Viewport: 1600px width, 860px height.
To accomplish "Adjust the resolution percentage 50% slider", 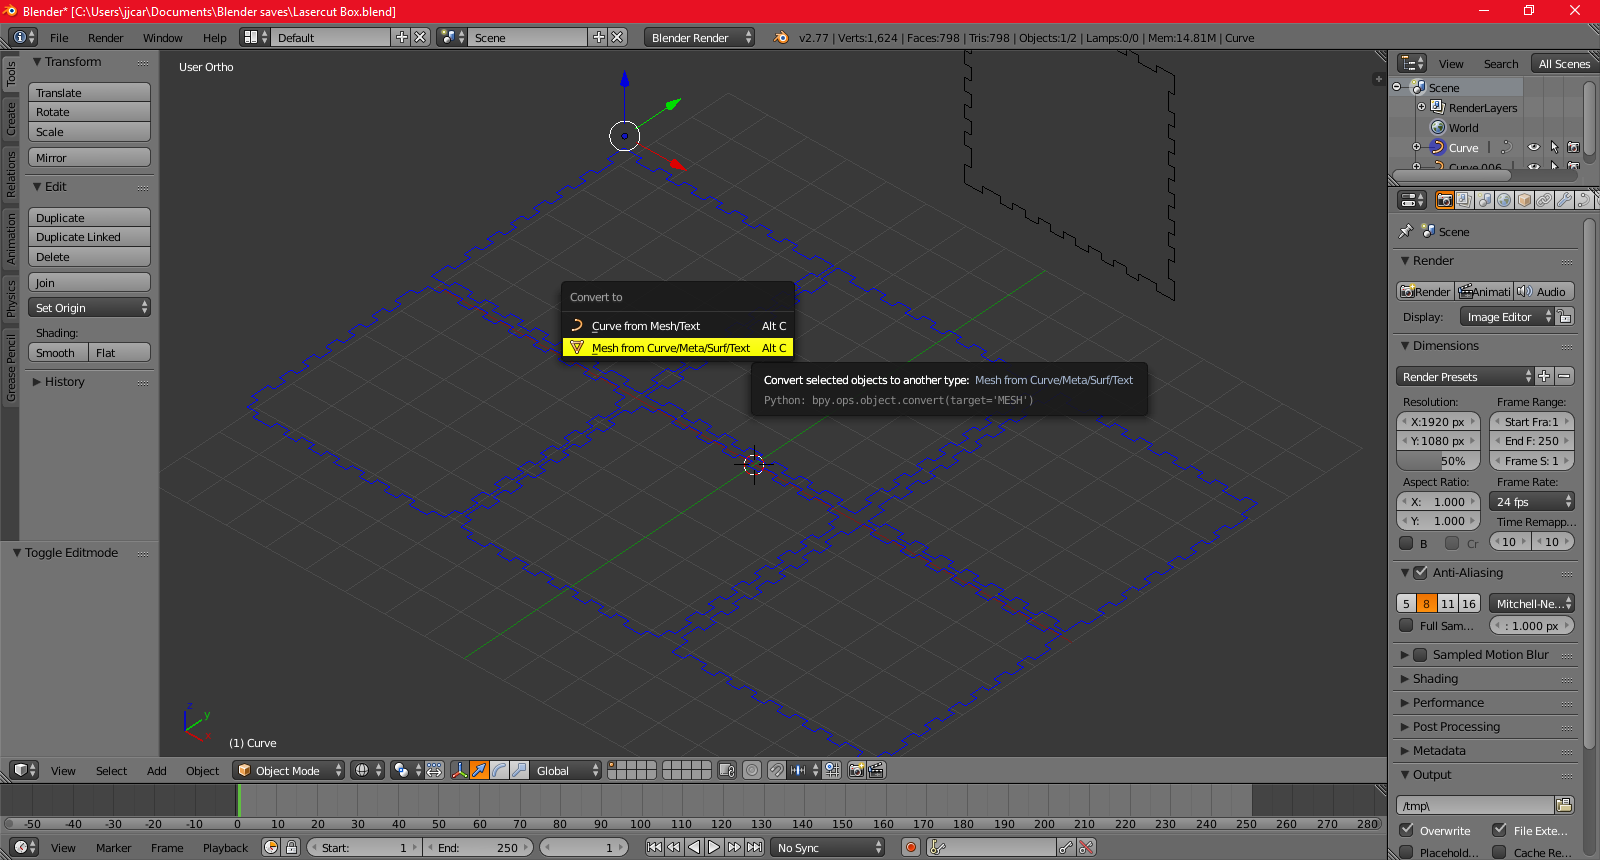I will [x=1438, y=461].
